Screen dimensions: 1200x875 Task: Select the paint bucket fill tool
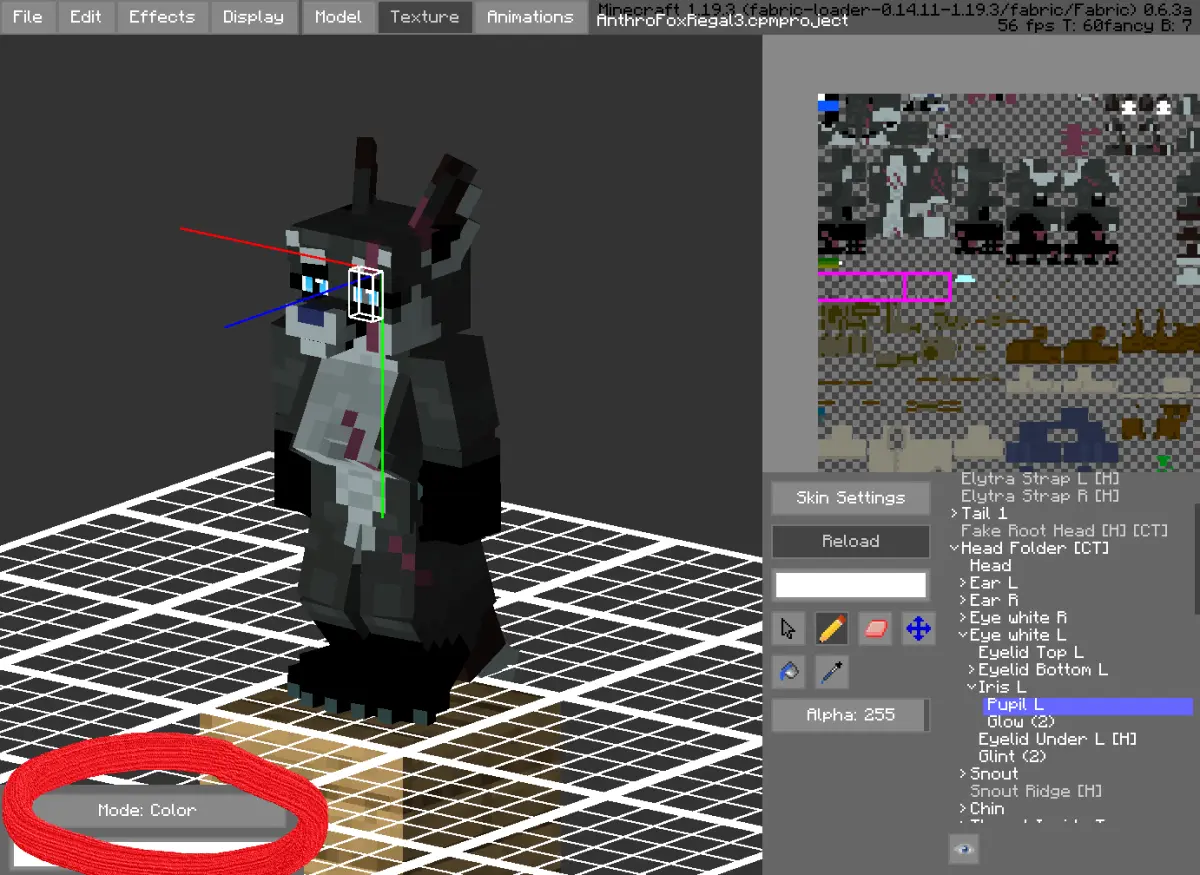(x=789, y=672)
